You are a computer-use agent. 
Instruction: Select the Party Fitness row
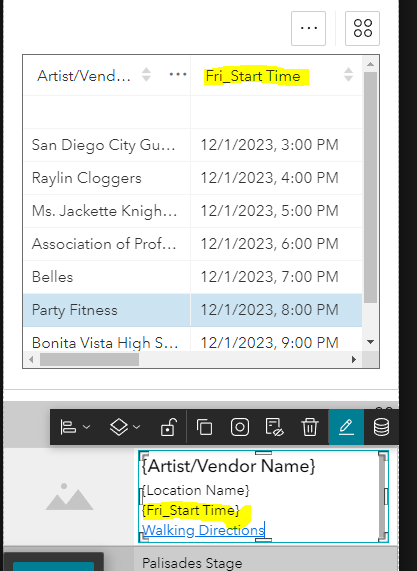pos(193,310)
